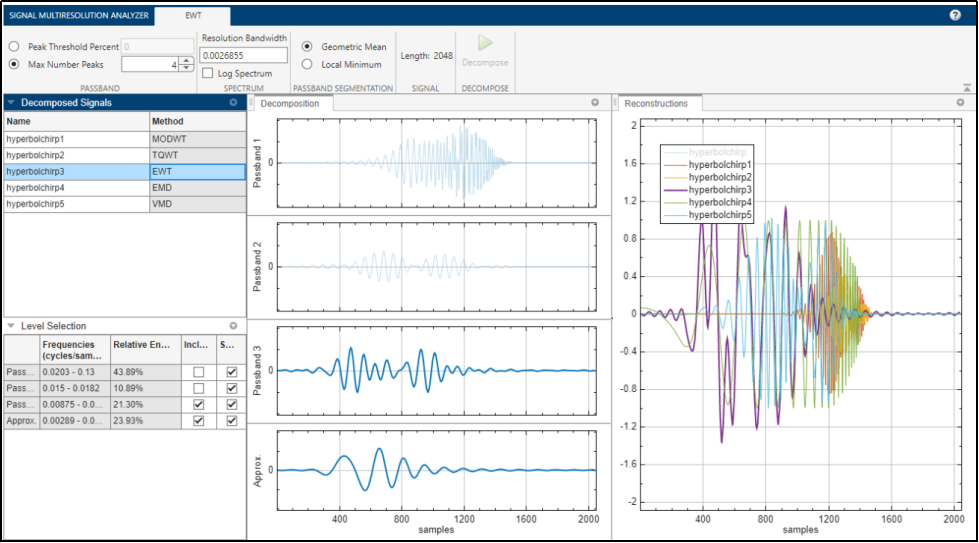The height and width of the screenshot is (543, 979).
Task: Open help via the question mark icon
Action: [955, 15]
